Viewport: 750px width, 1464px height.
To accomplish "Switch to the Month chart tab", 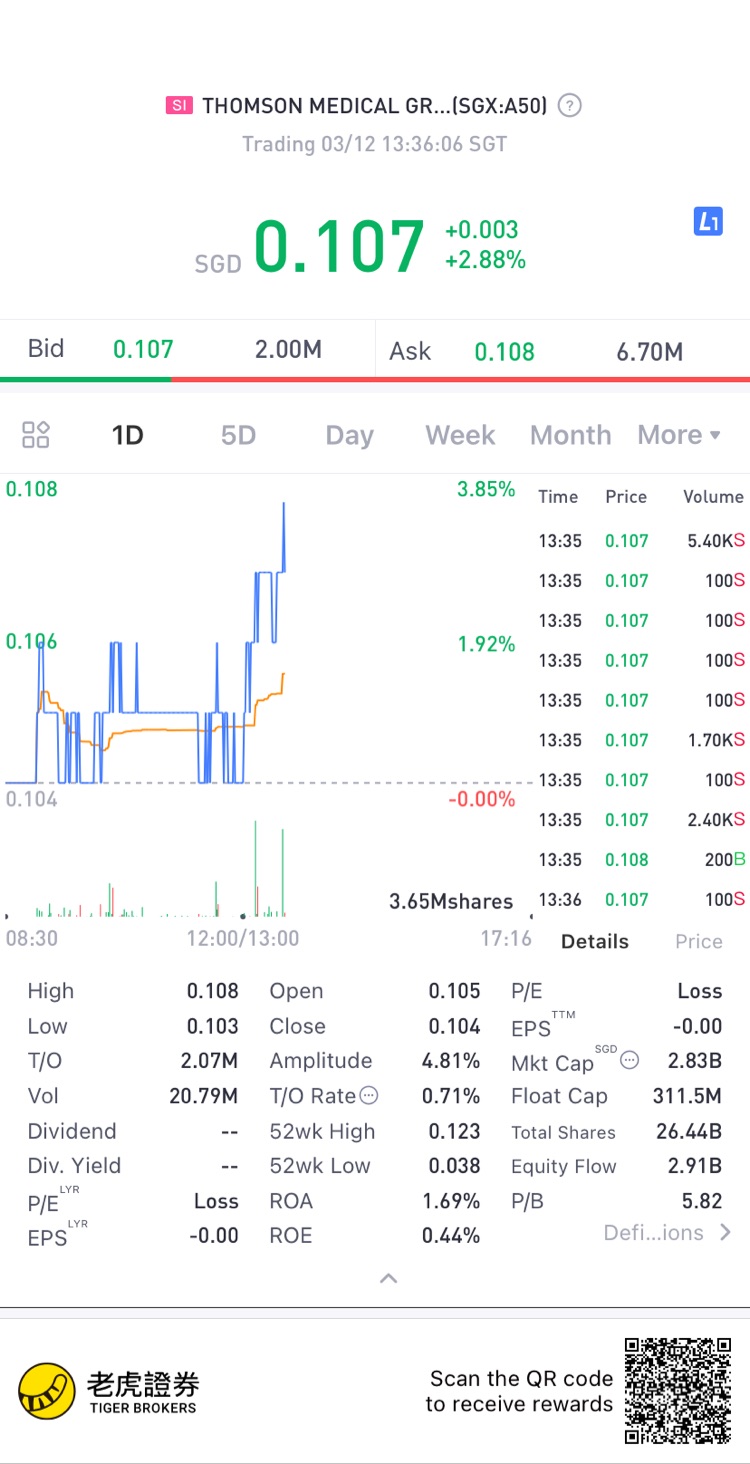I will pyautogui.click(x=570, y=435).
